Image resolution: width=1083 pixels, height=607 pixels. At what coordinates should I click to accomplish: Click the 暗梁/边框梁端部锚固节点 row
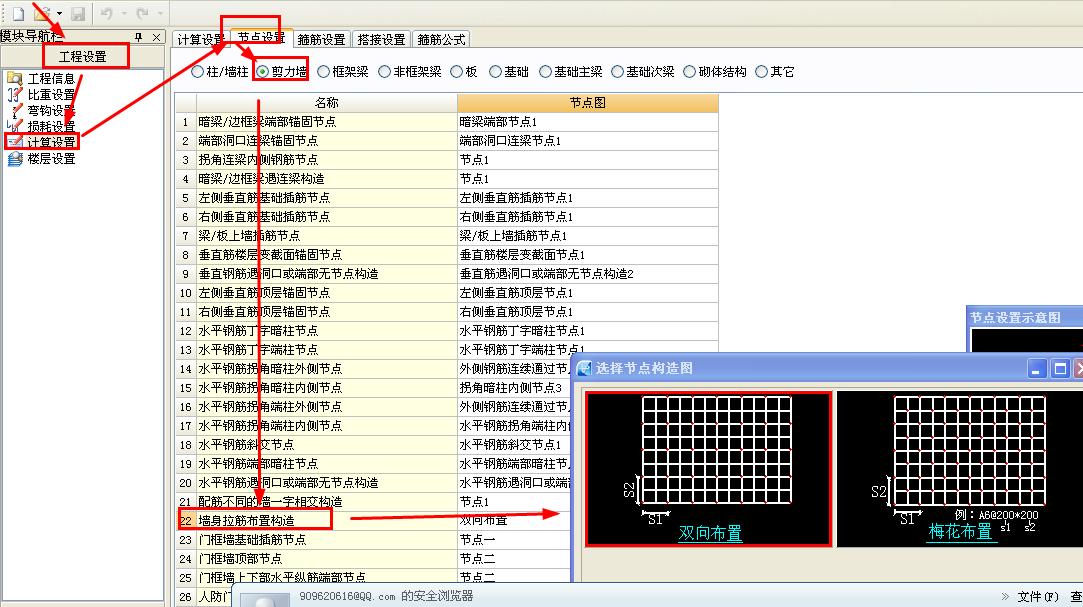[x=327, y=122]
